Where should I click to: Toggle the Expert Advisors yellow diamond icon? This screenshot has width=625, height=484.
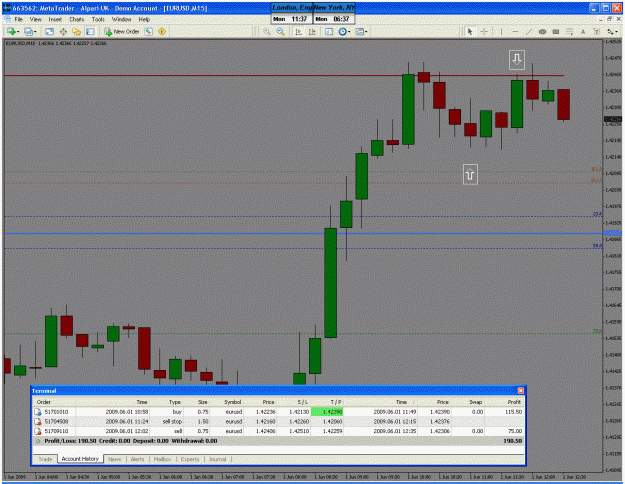pos(162,31)
